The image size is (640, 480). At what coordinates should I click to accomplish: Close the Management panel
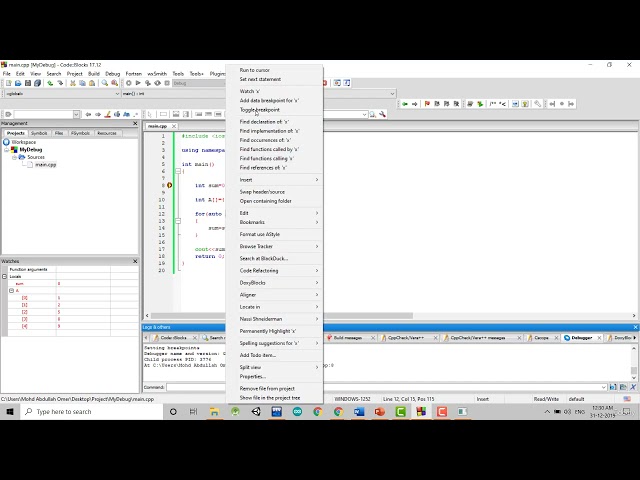(x=136, y=123)
